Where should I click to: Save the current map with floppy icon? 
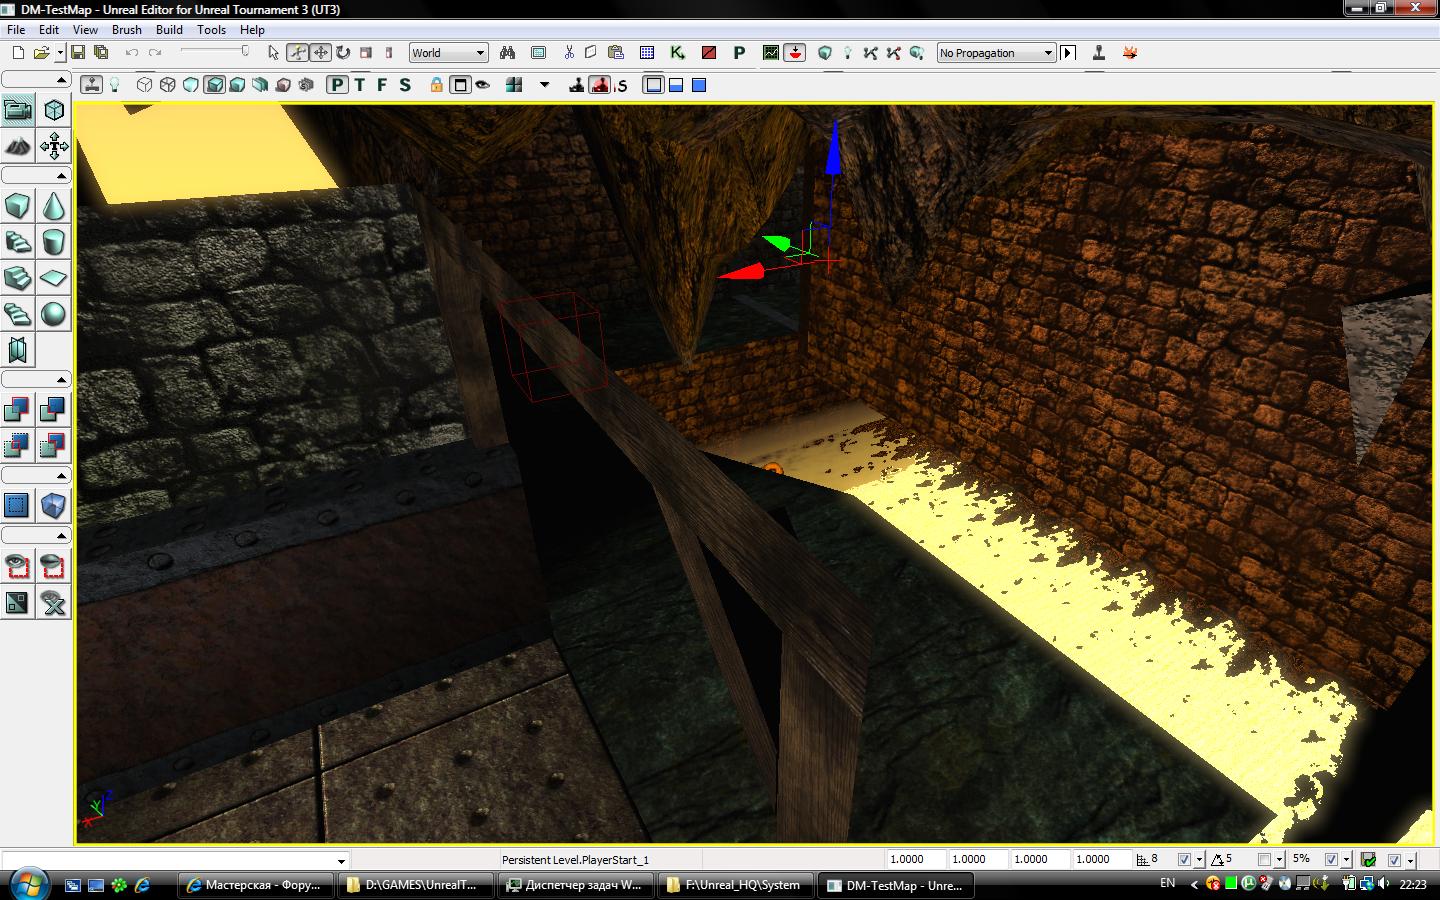tap(78, 53)
